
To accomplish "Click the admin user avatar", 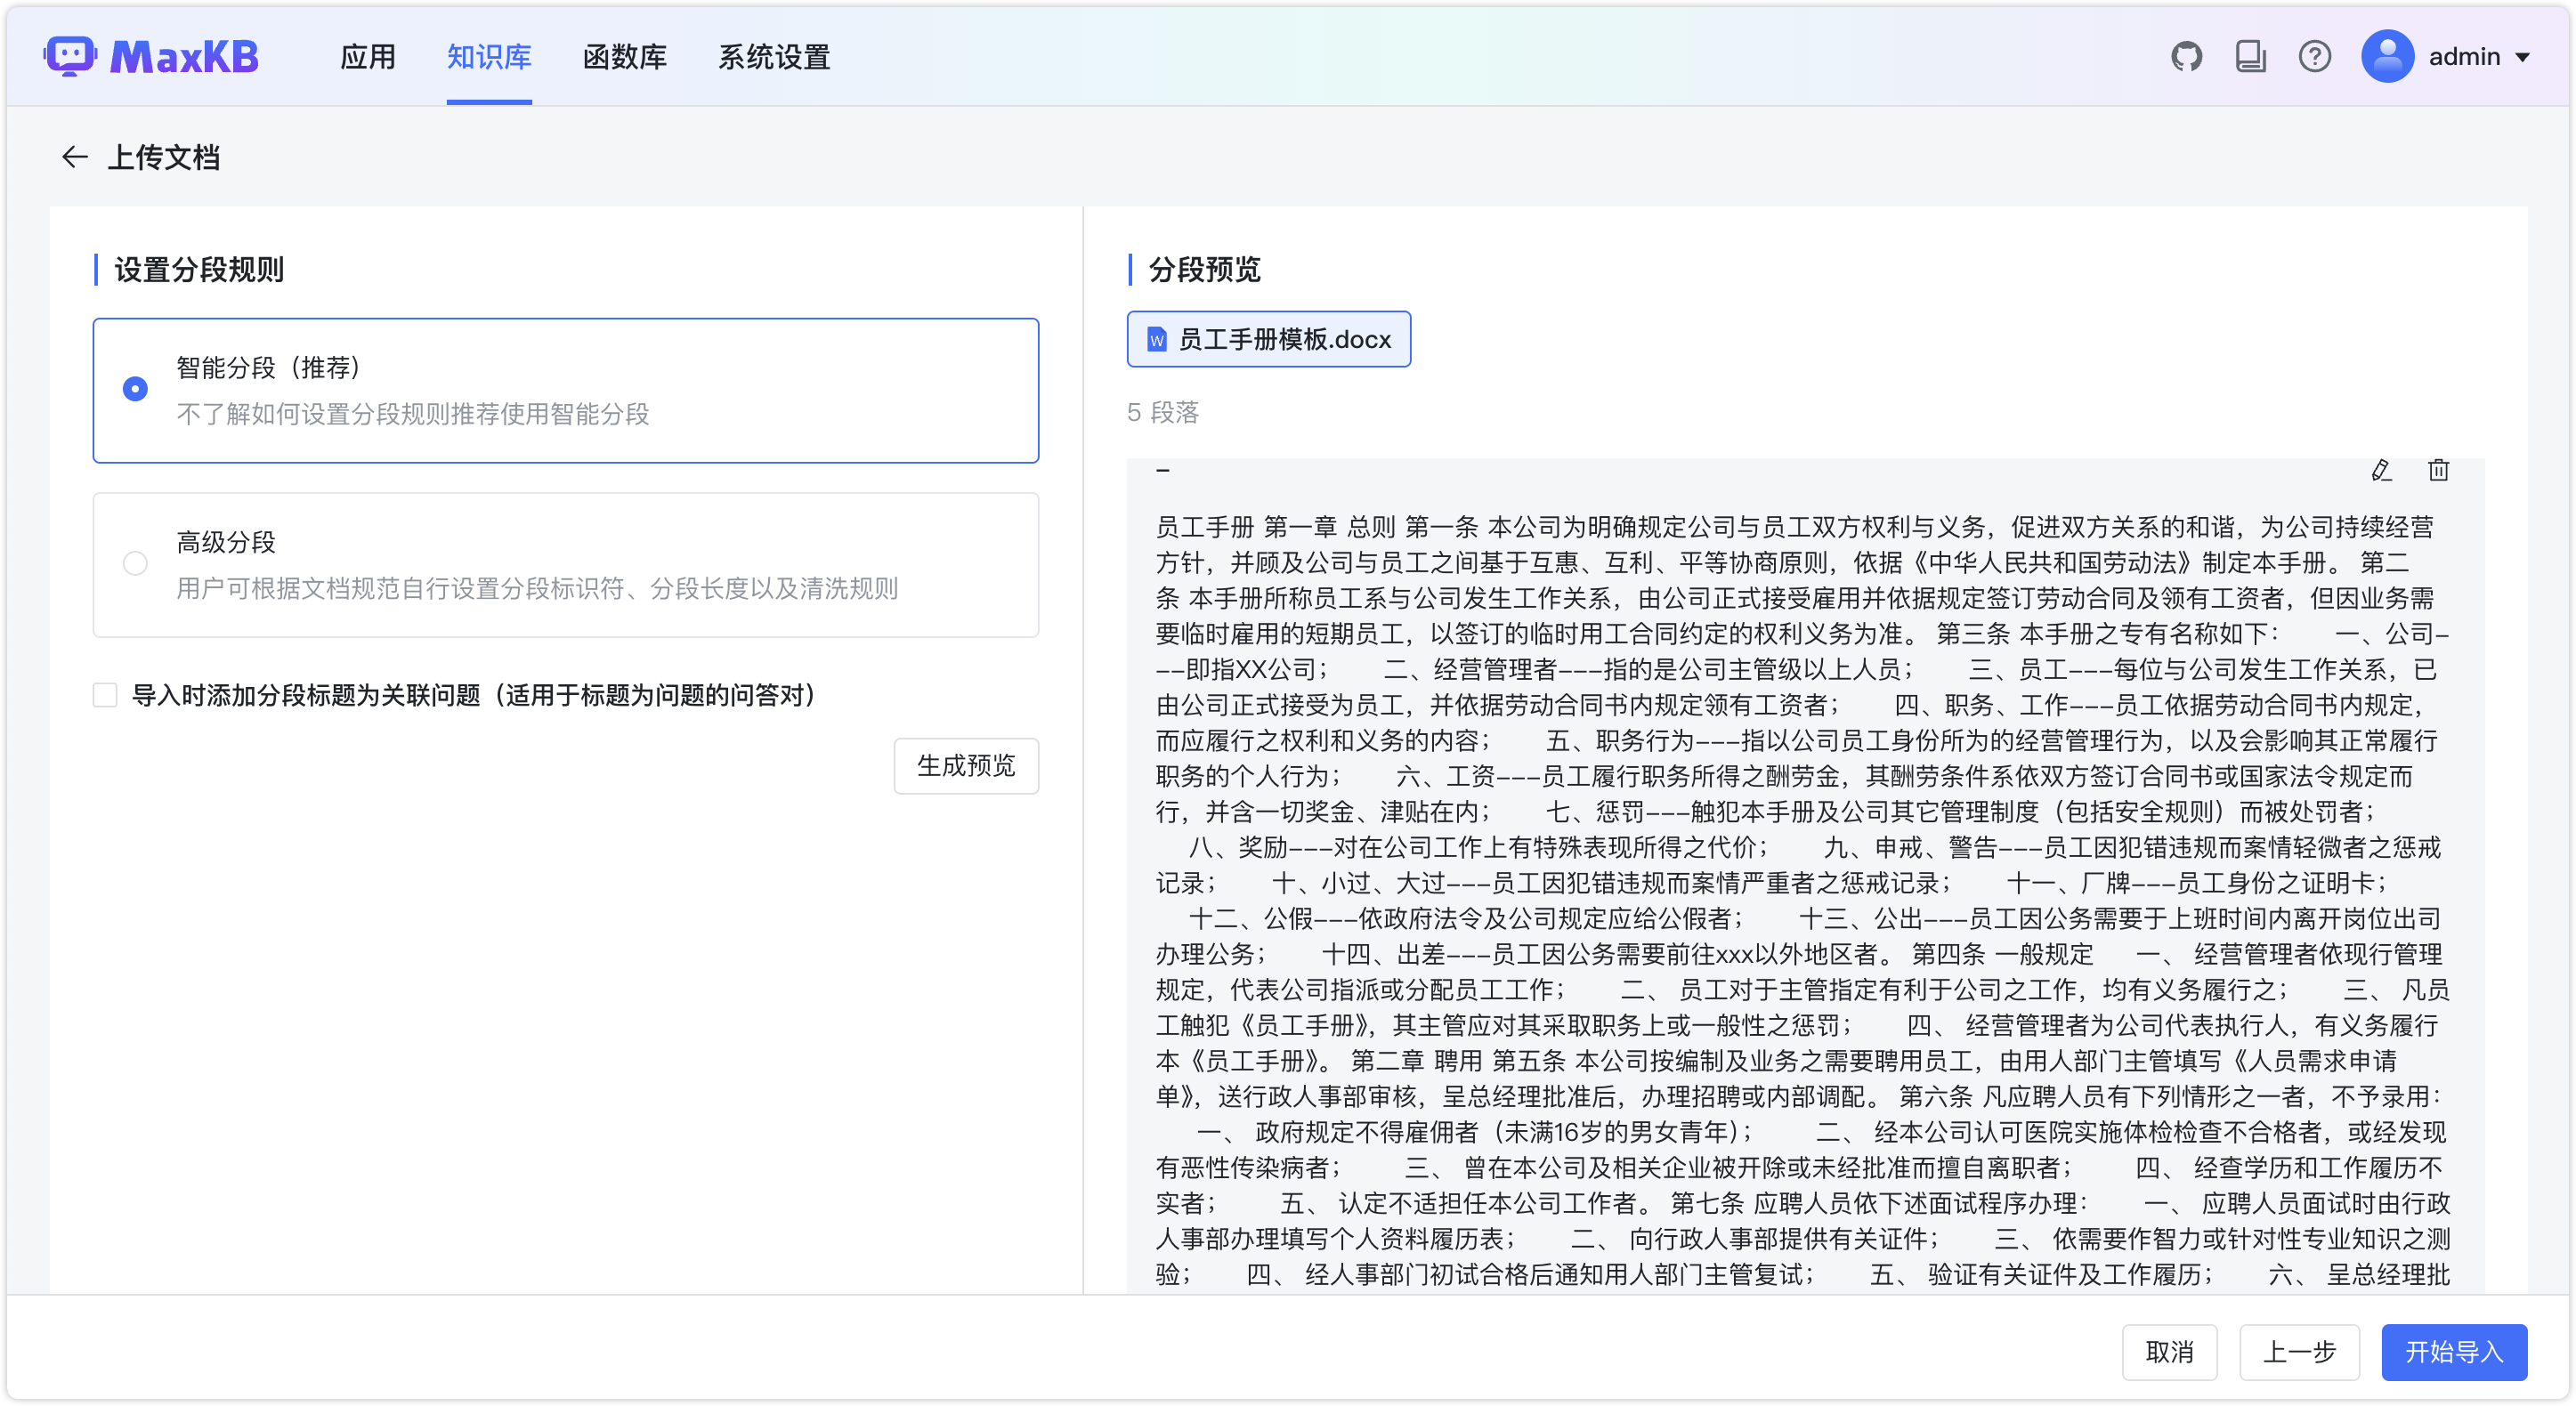I will point(2387,57).
